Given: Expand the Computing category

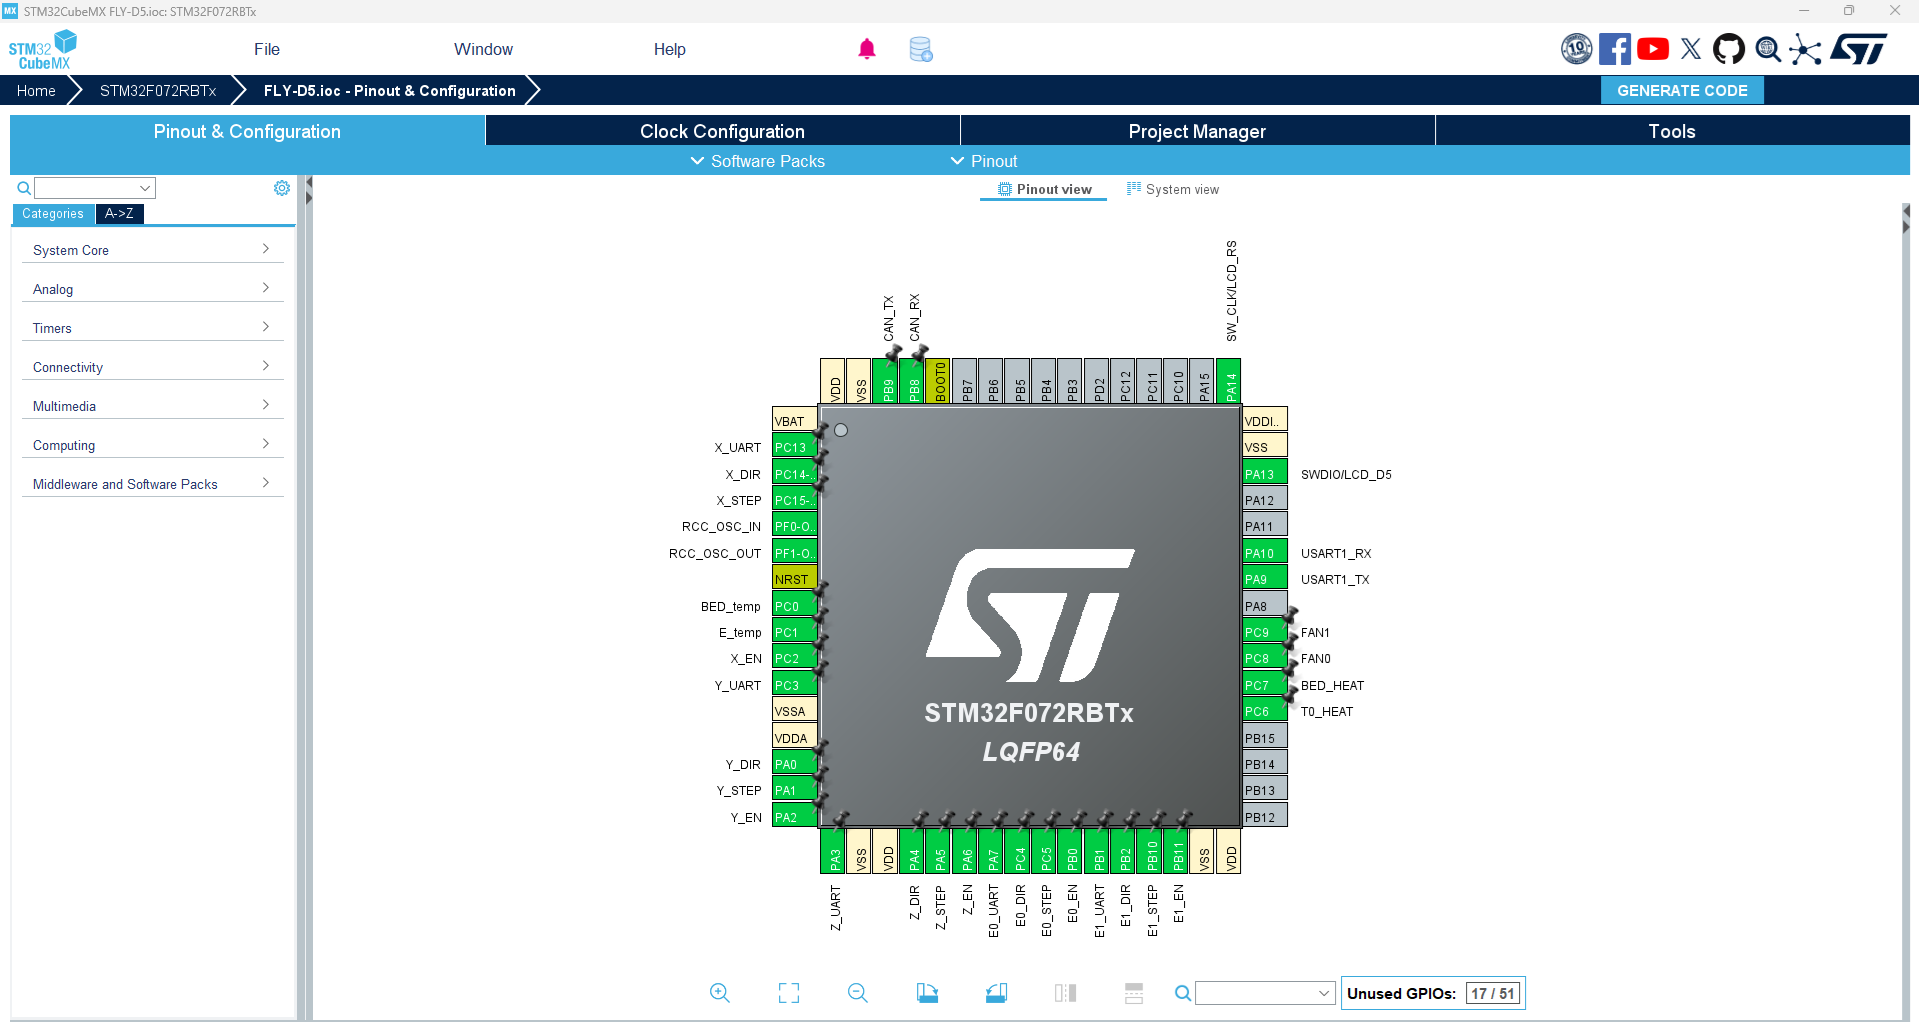Looking at the screenshot, I should [x=153, y=445].
